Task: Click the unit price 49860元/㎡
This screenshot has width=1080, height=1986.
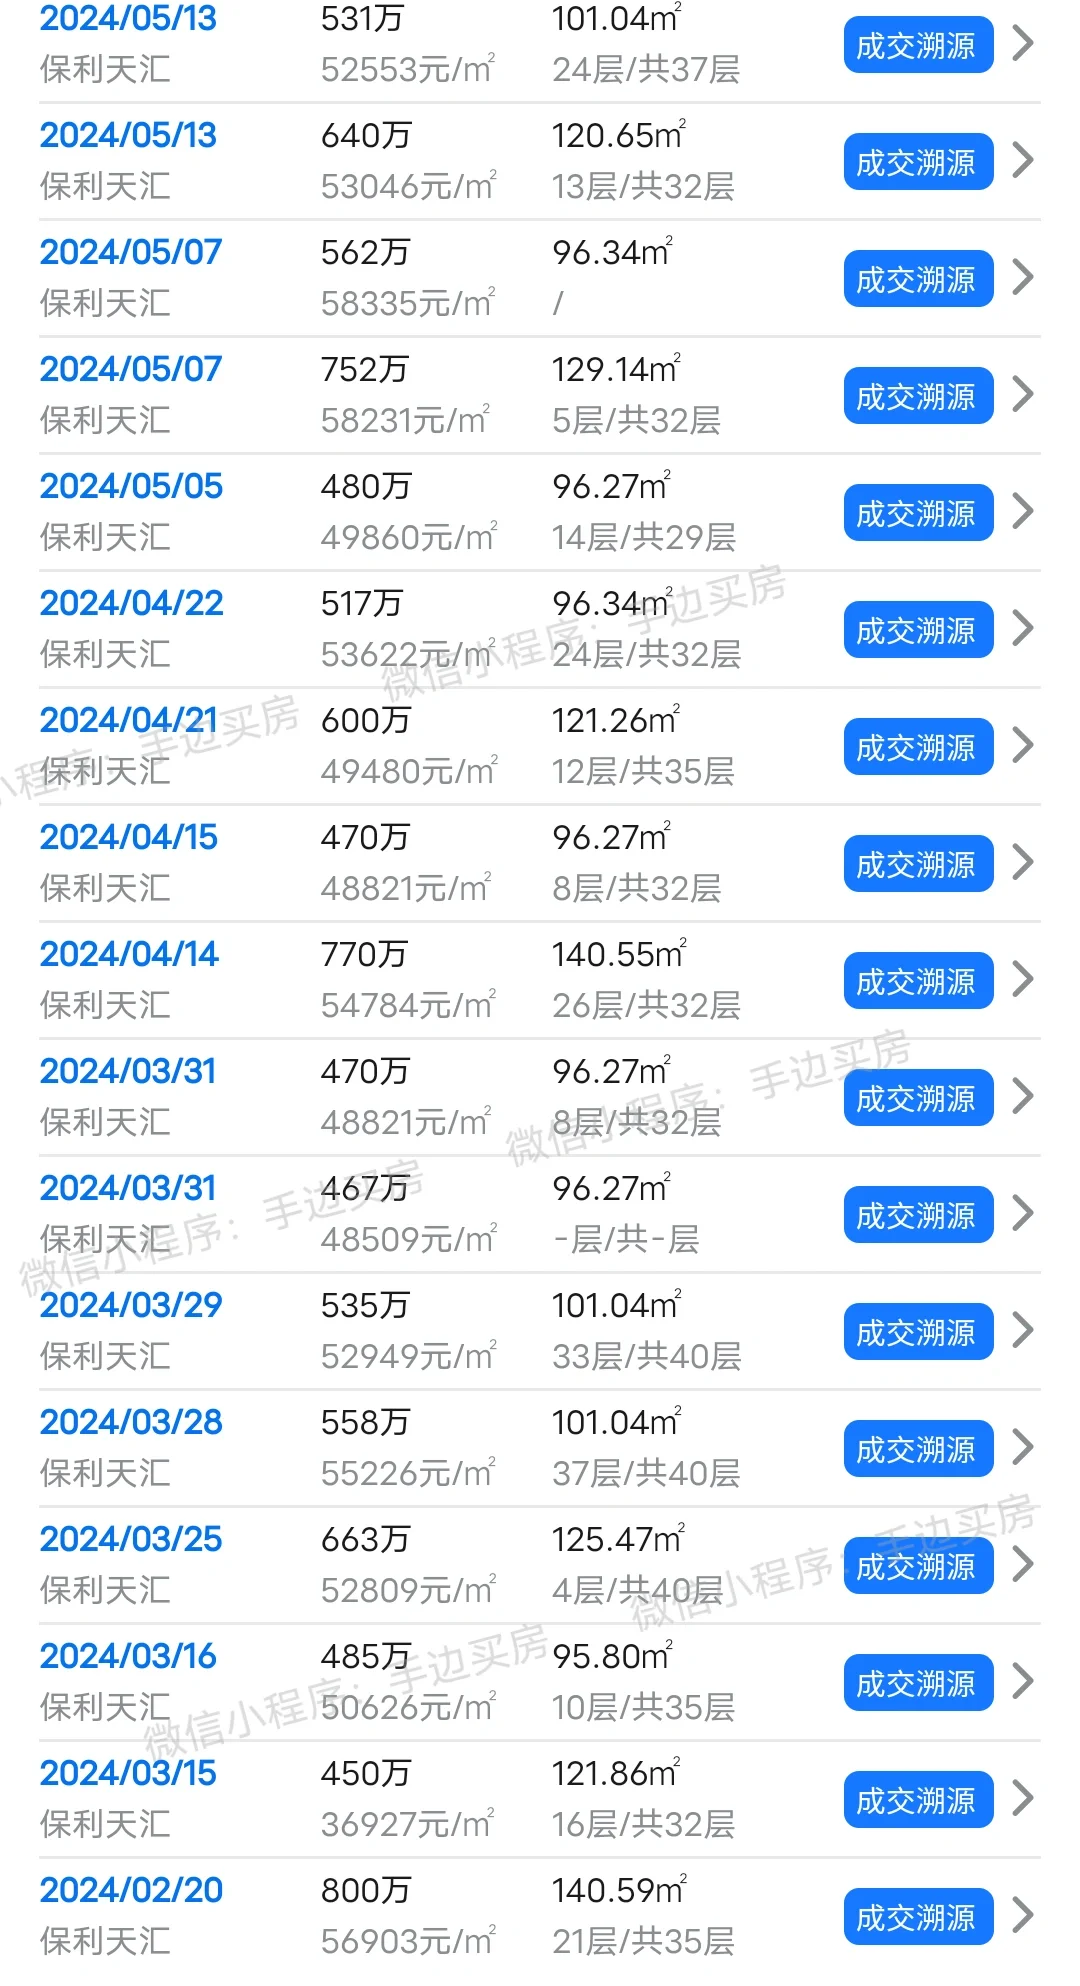Action: pyautogui.click(x=408, y=537)
